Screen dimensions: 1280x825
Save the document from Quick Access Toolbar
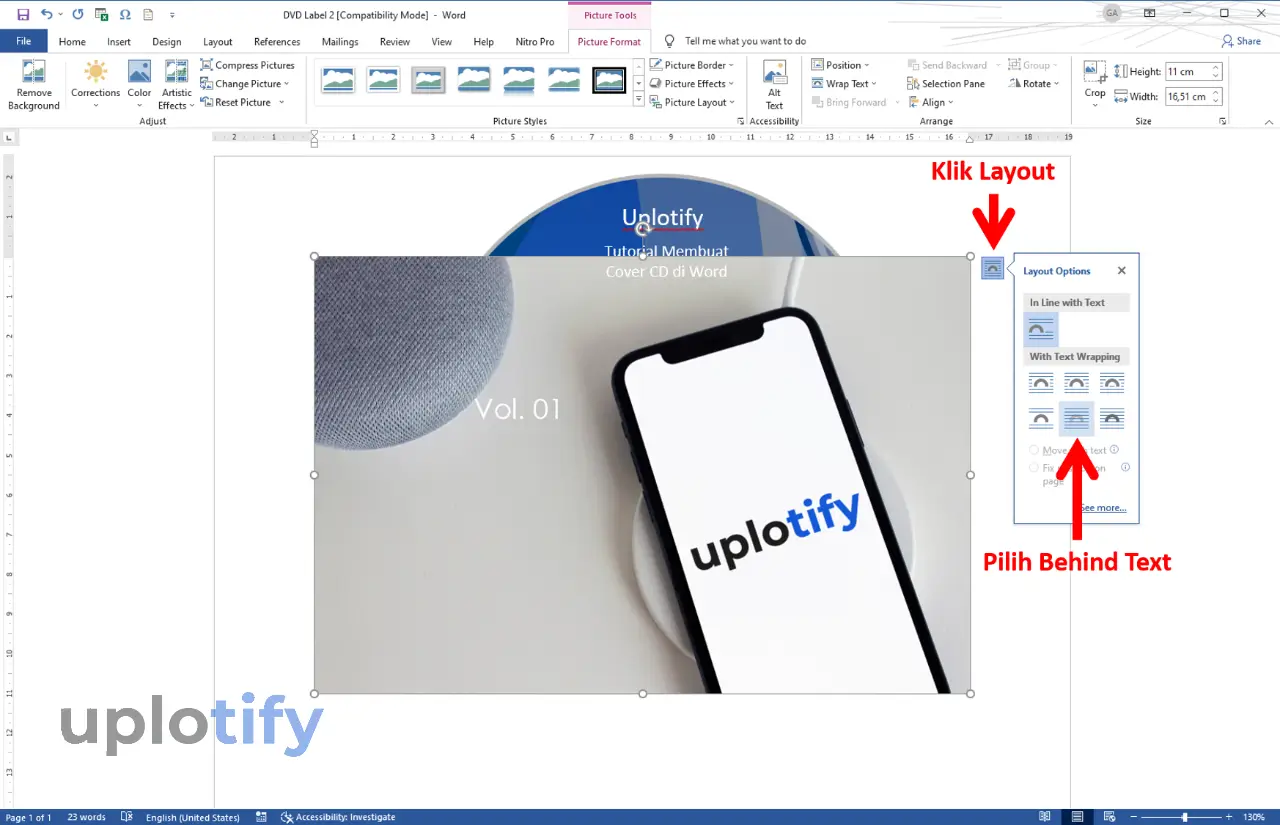click(x=23, y=15)
